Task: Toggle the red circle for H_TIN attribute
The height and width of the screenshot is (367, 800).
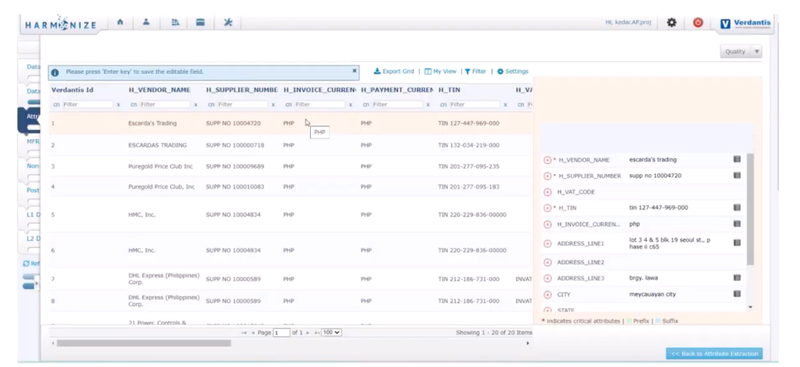Action: (547, 208)
